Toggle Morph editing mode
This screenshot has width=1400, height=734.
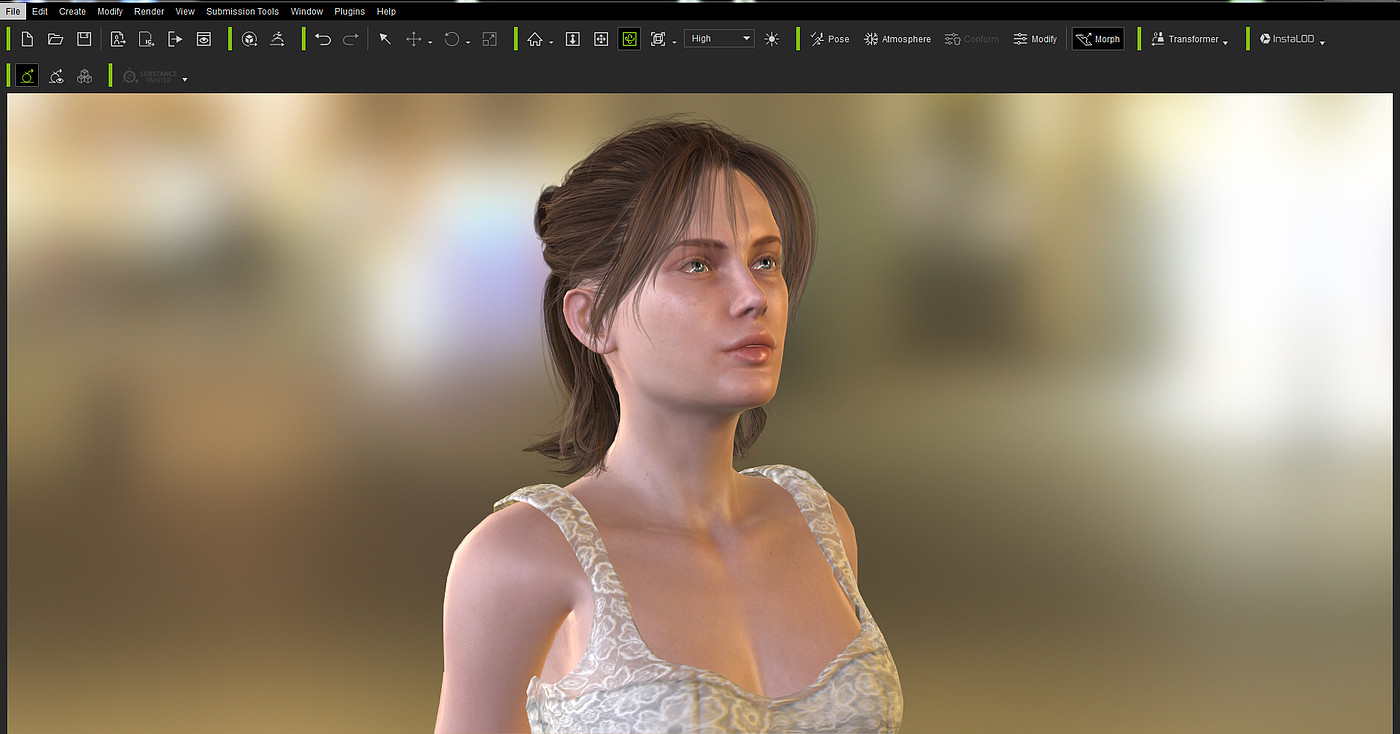[1098, 39]
